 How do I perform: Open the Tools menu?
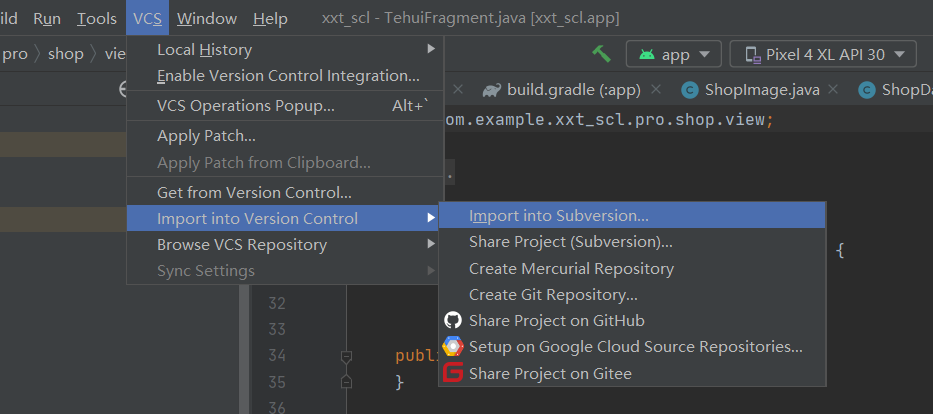point(97,18)
